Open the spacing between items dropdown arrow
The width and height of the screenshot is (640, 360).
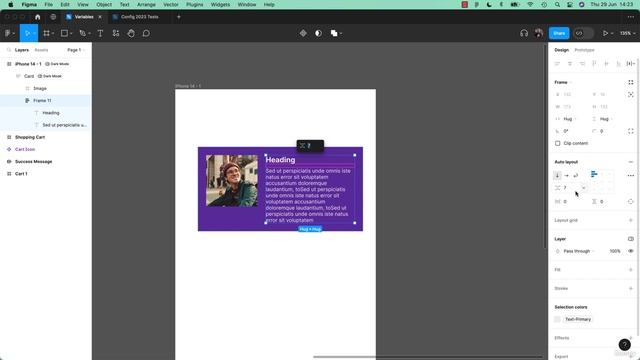click(x=584, y=188)
